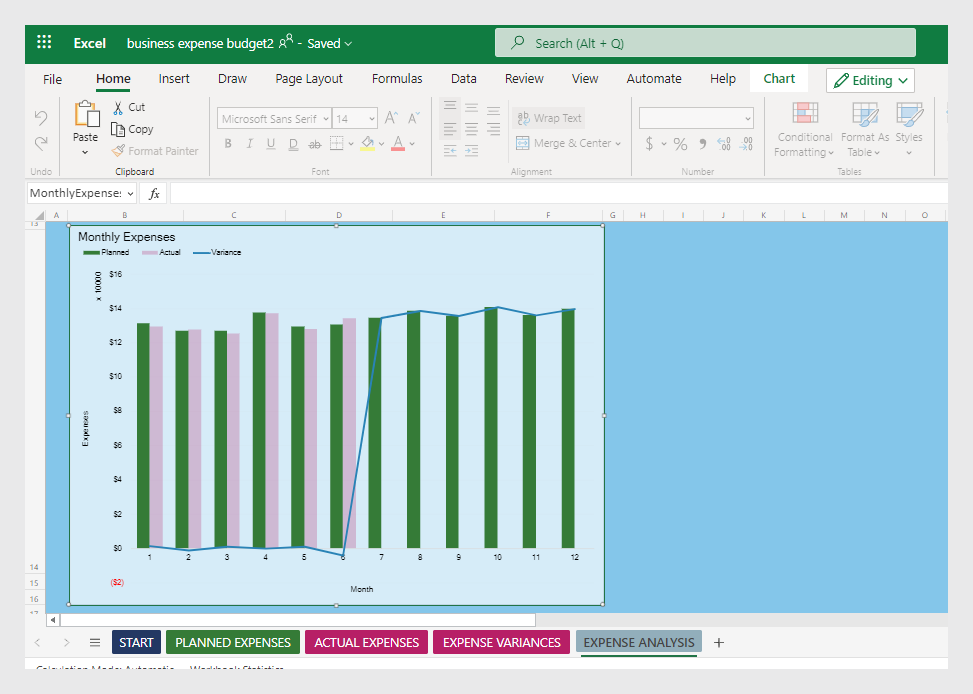Select the Format Painter tool
This screenshot has height=694, width=973.
[x=155, y=150]
